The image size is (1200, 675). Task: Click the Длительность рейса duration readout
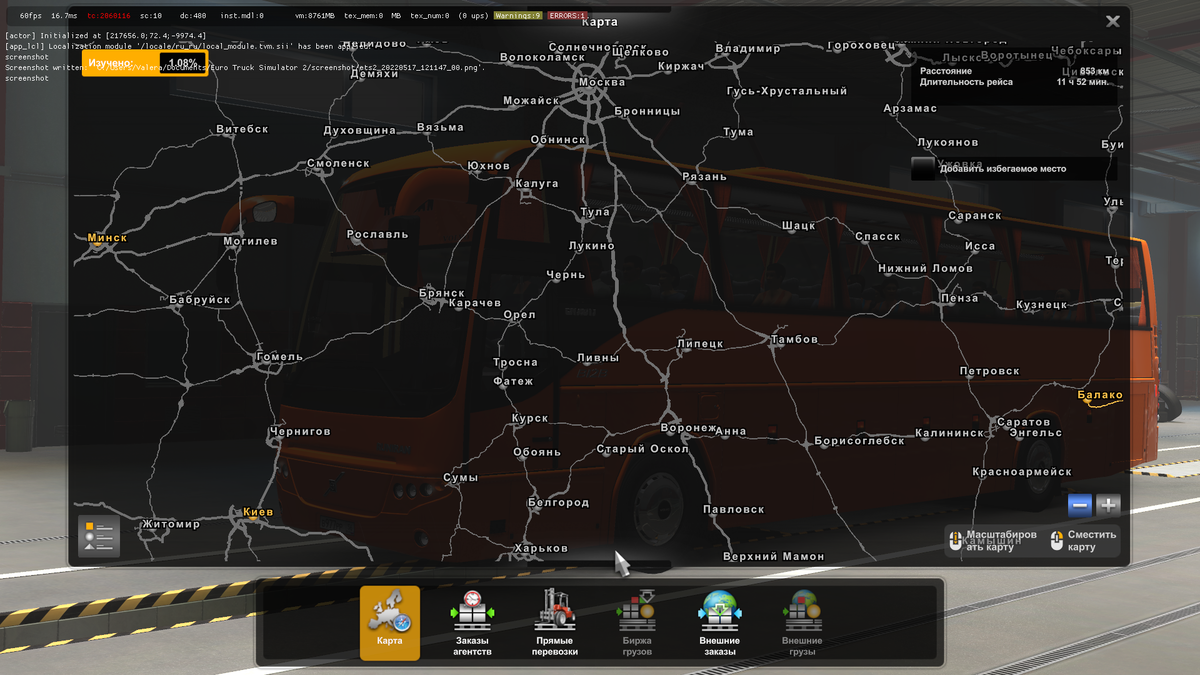point(966,83)
